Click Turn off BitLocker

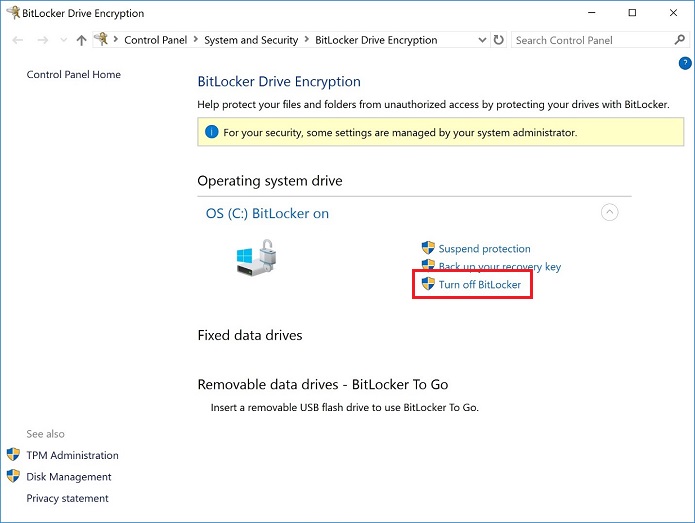(480, 285)
